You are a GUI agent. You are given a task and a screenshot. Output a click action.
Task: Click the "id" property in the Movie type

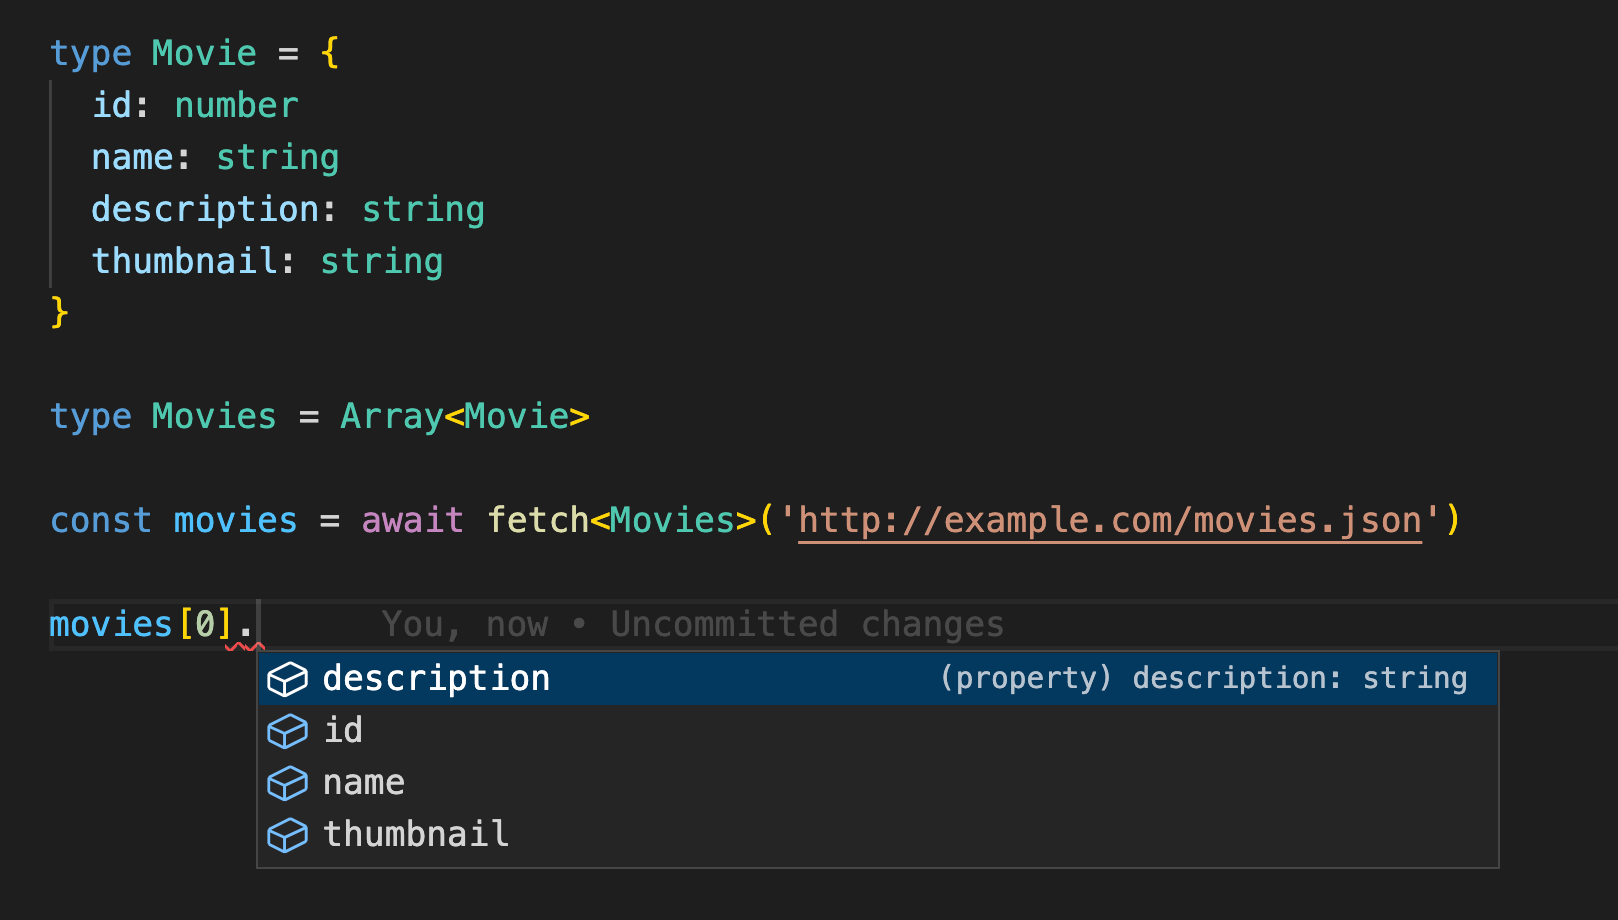point(112,105)
